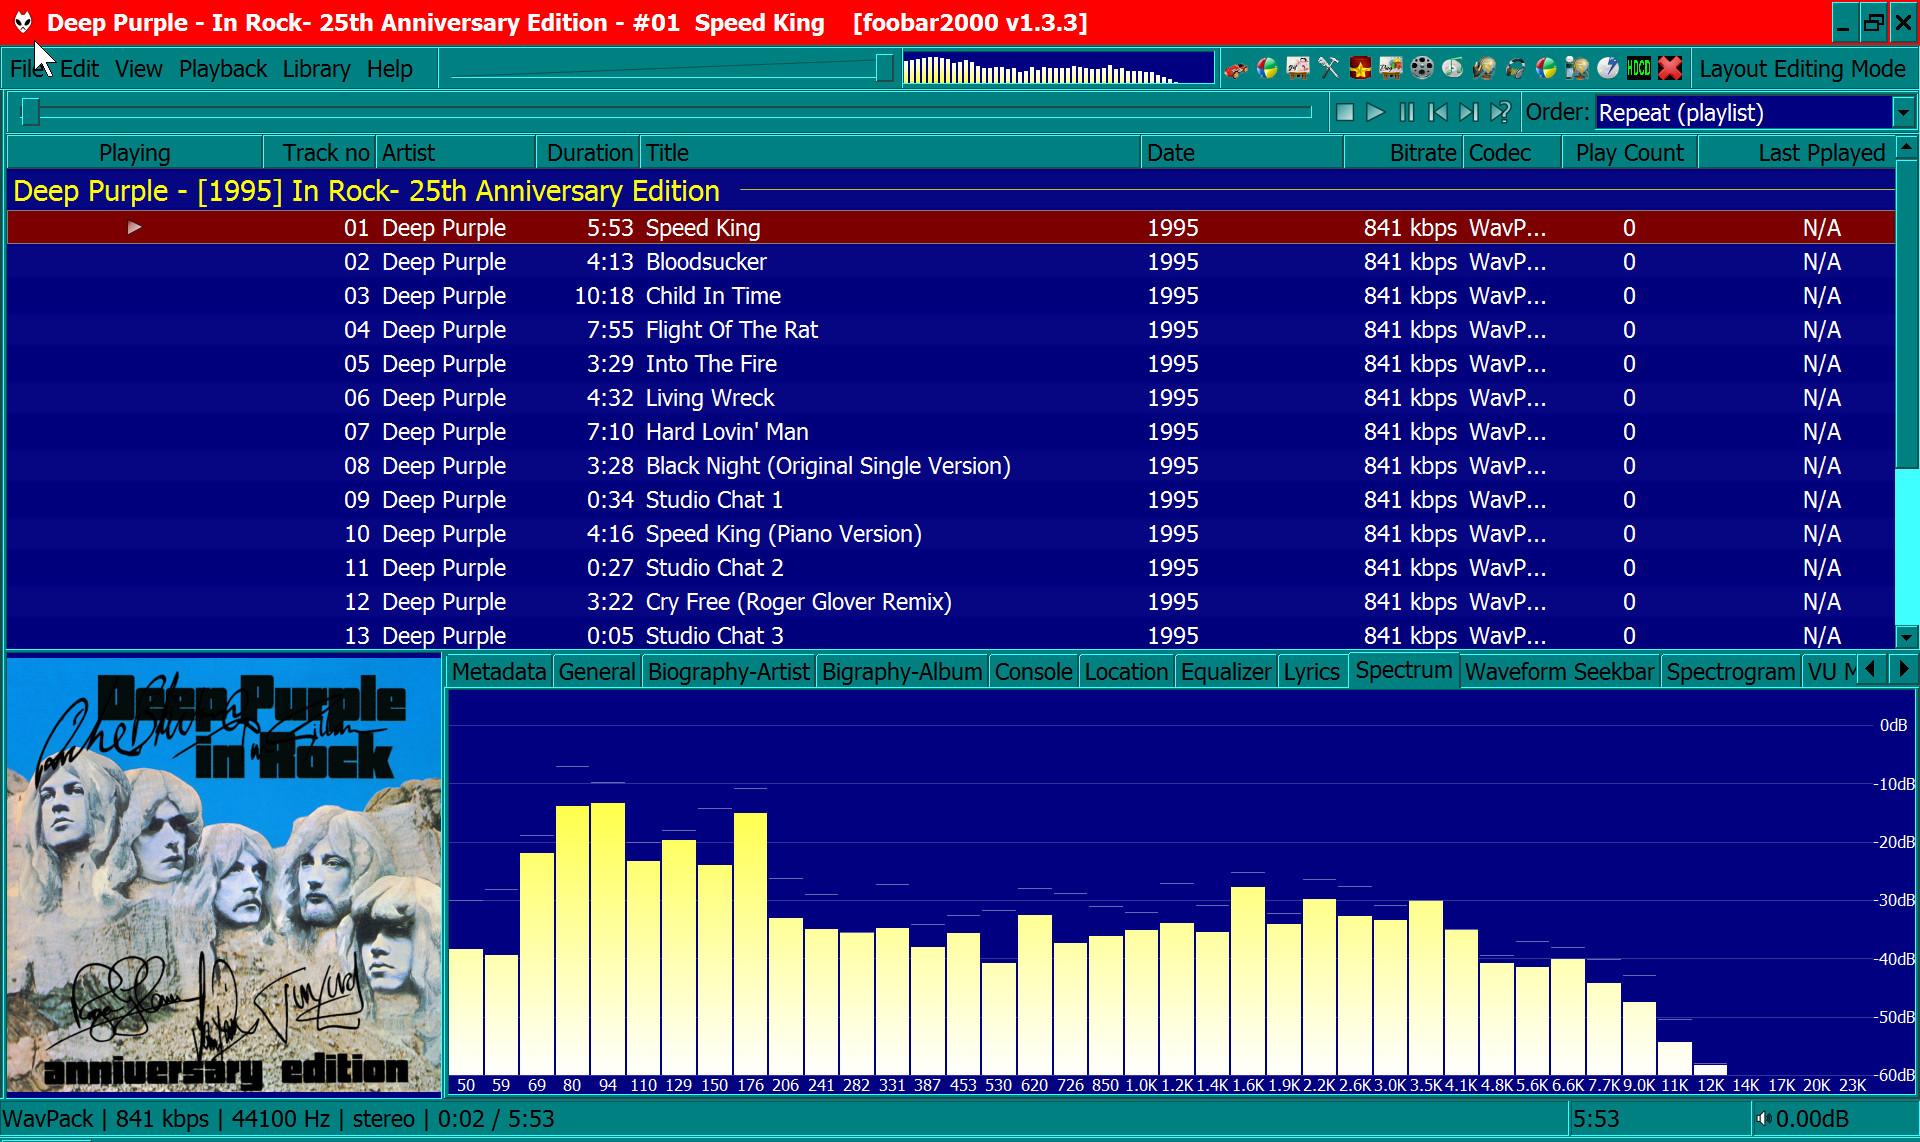1920x1142 pixels.
Task: Adjust the volume slider handle
Action: (x=884, y=68)
